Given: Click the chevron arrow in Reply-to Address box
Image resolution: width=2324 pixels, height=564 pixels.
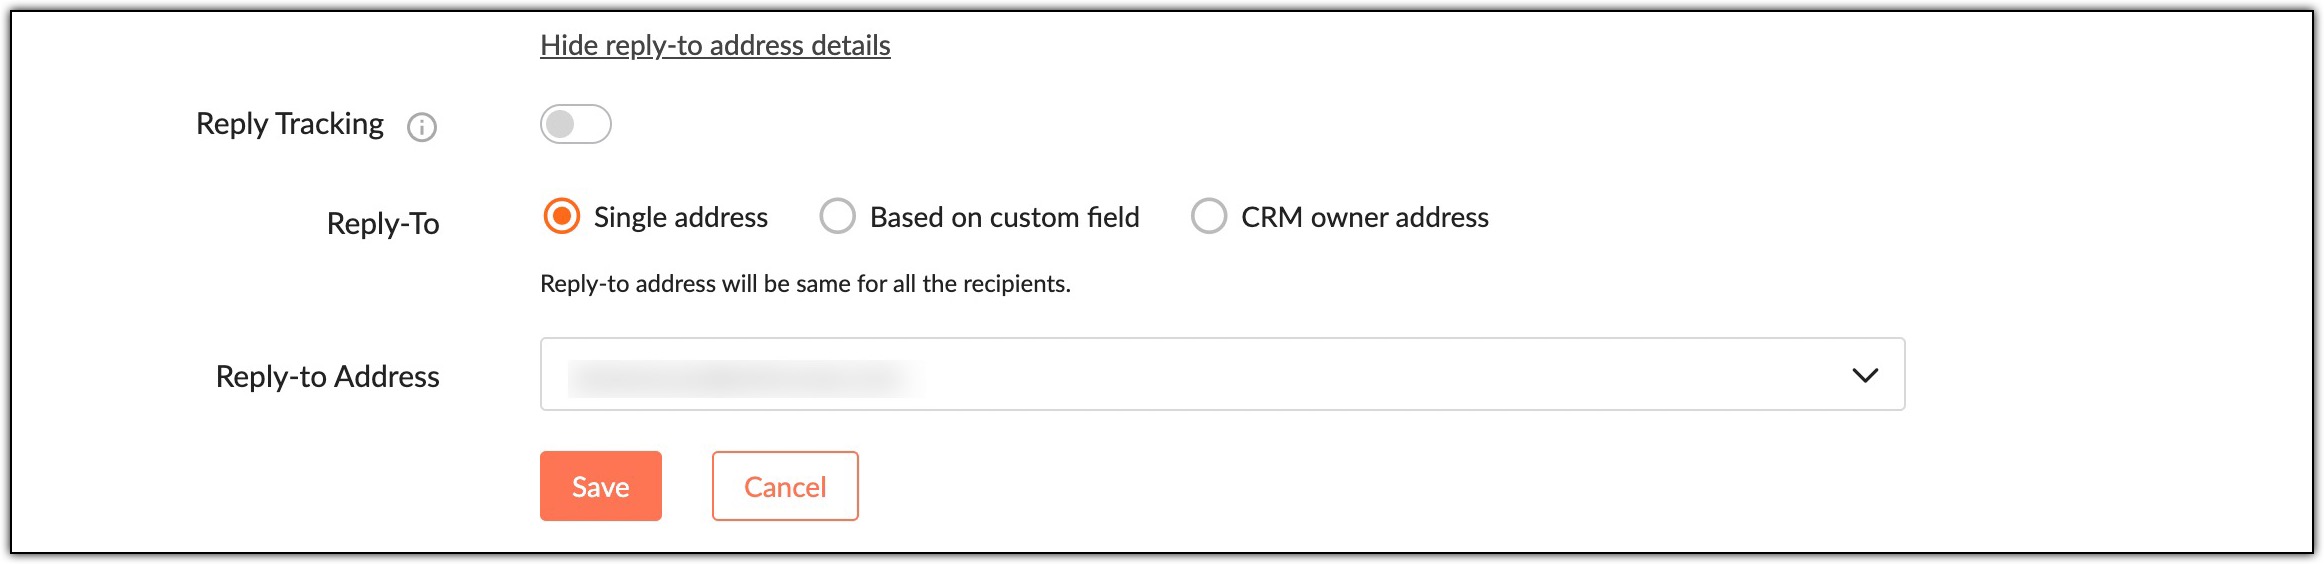Looking at the screenshot, I should coord(1864,376).
